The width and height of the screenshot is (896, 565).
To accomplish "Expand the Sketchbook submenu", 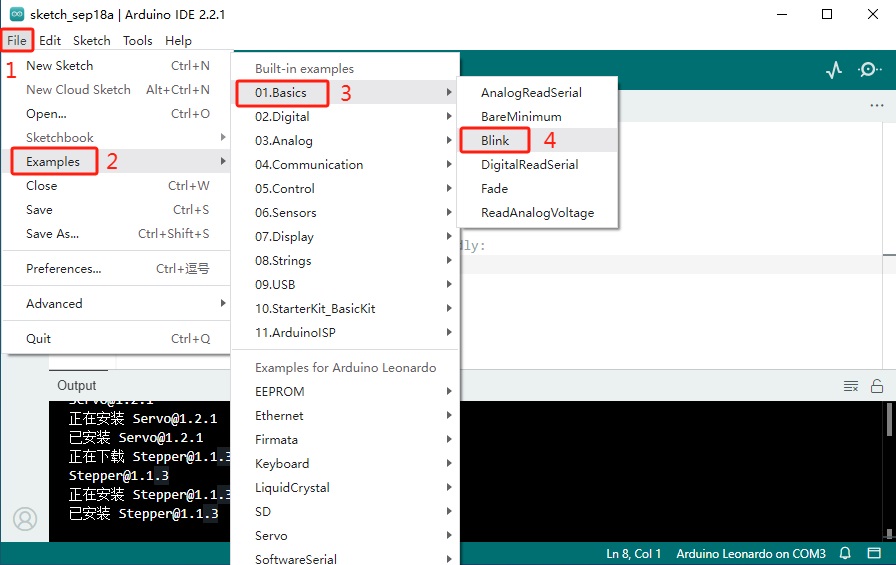I will (117, 138).
